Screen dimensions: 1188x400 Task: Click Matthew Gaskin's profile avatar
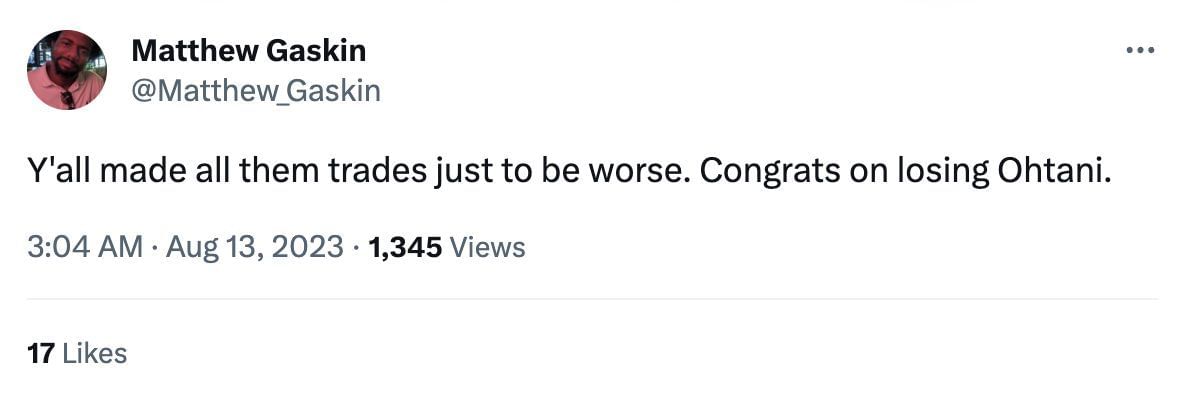(67, 70)
